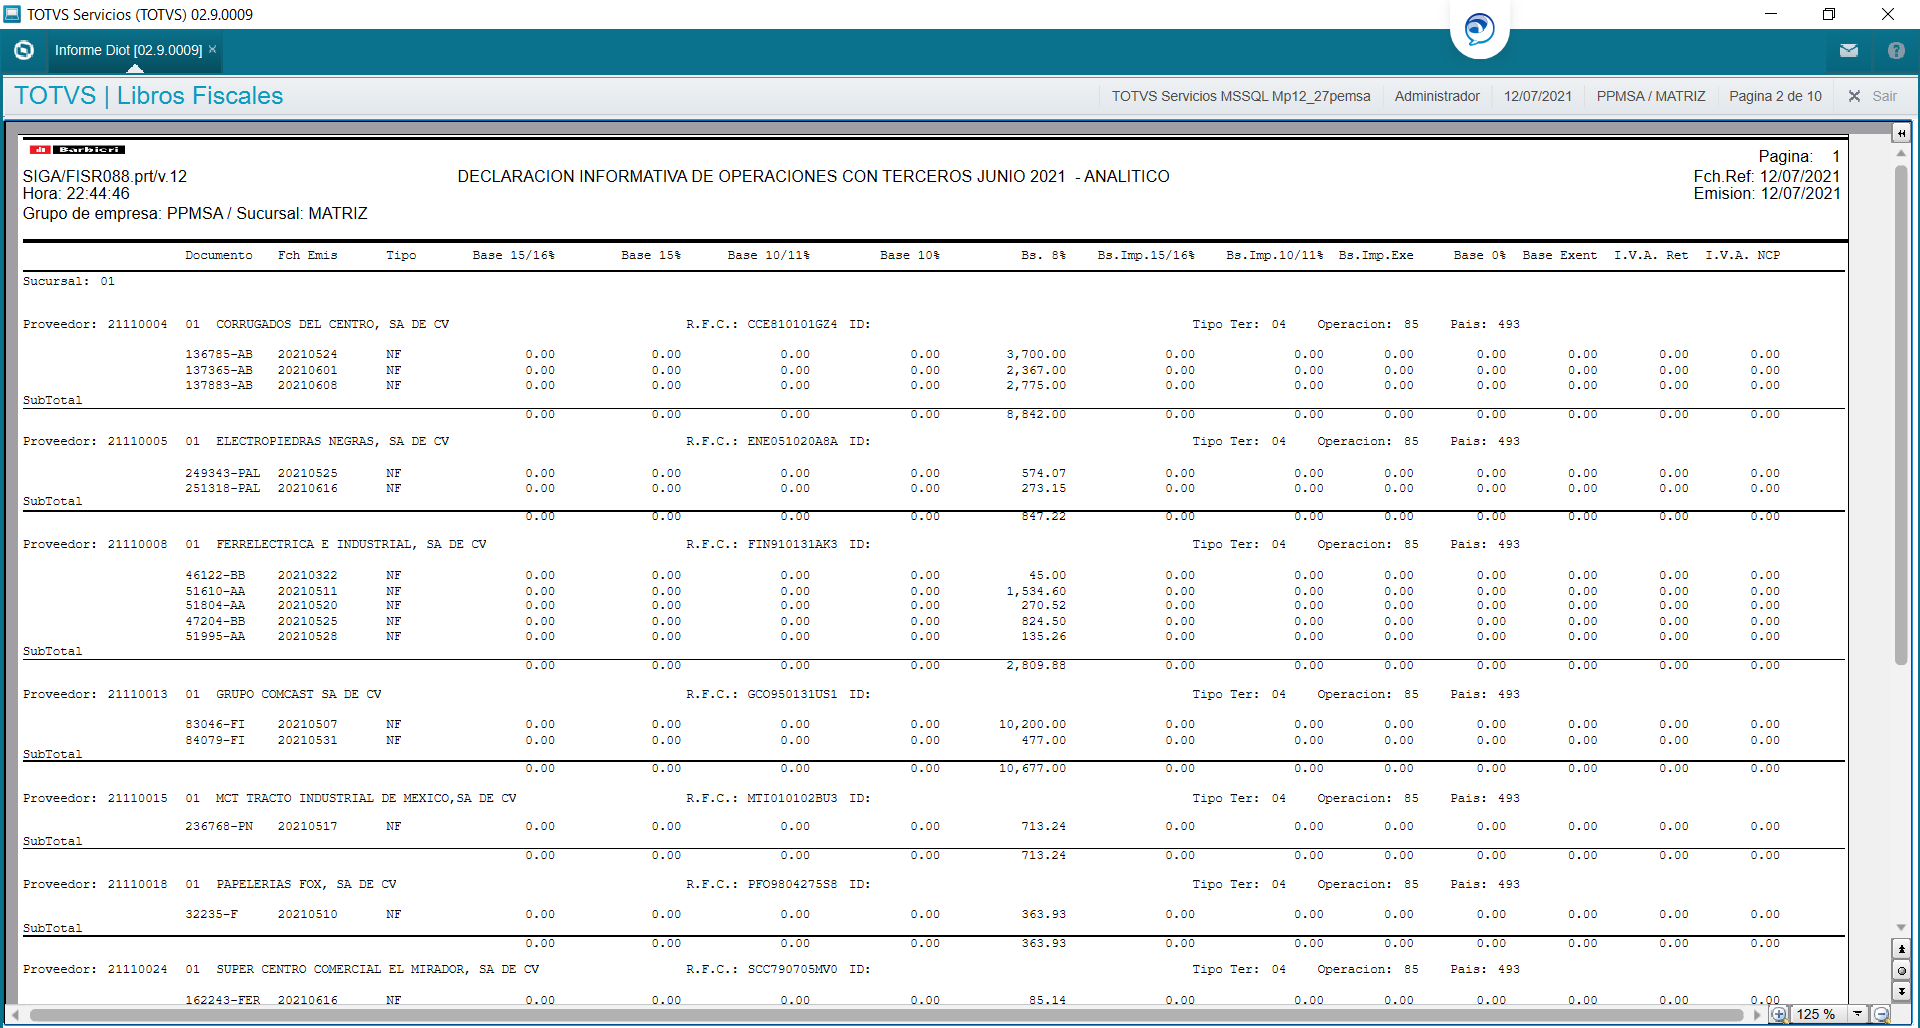This screenshot has height=1028, width=1920.
Task: Jump to next page with double-down arrow
Action: [1901, 991]
